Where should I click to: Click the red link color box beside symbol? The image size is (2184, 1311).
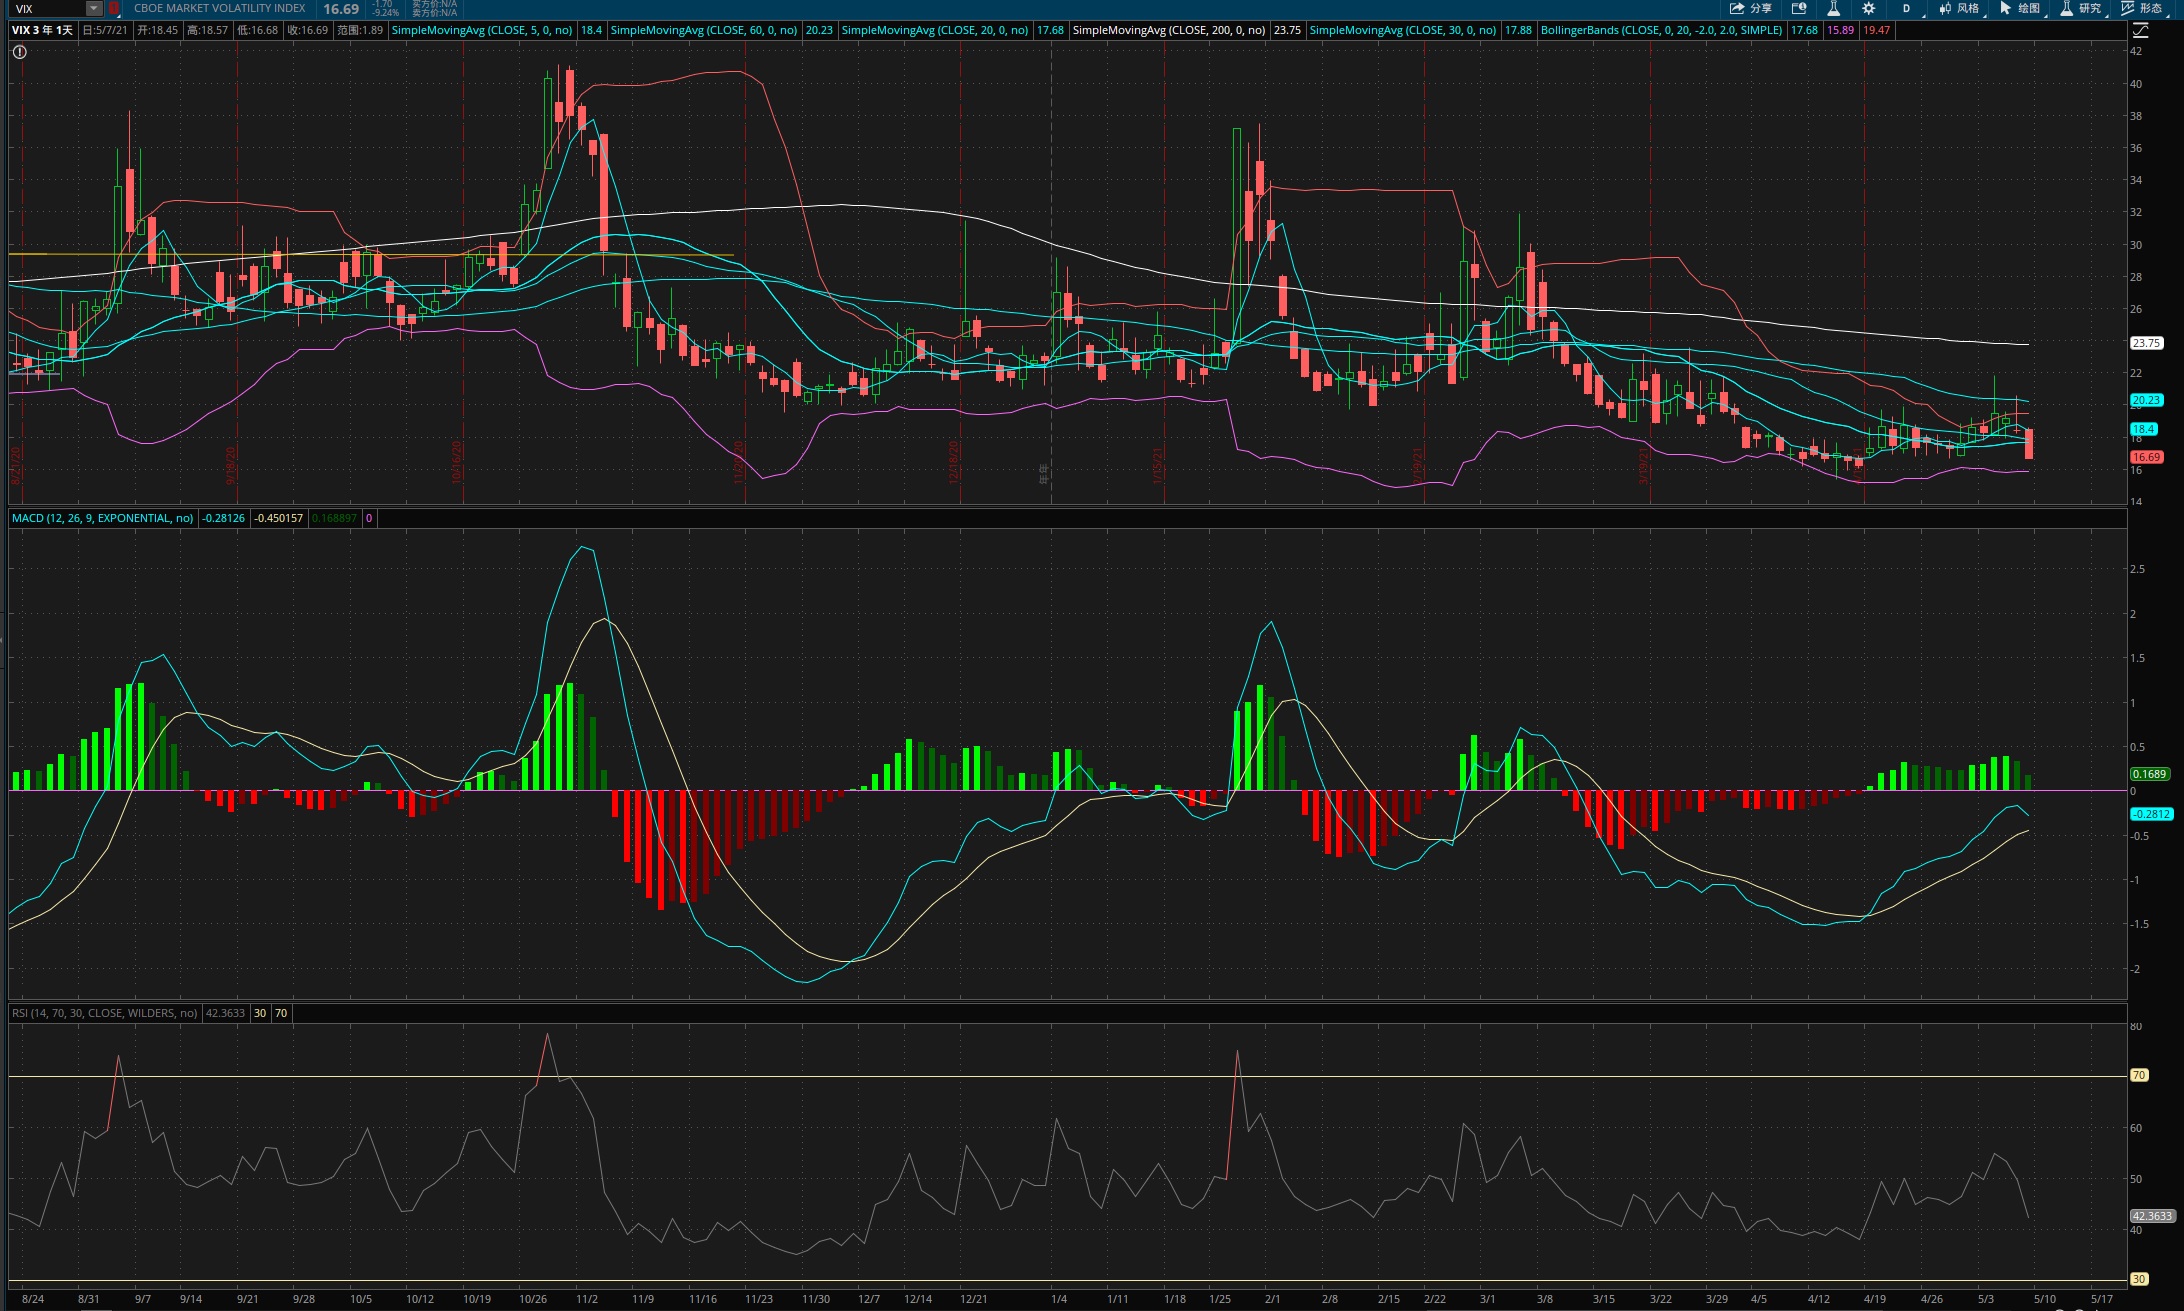point(114,8)
